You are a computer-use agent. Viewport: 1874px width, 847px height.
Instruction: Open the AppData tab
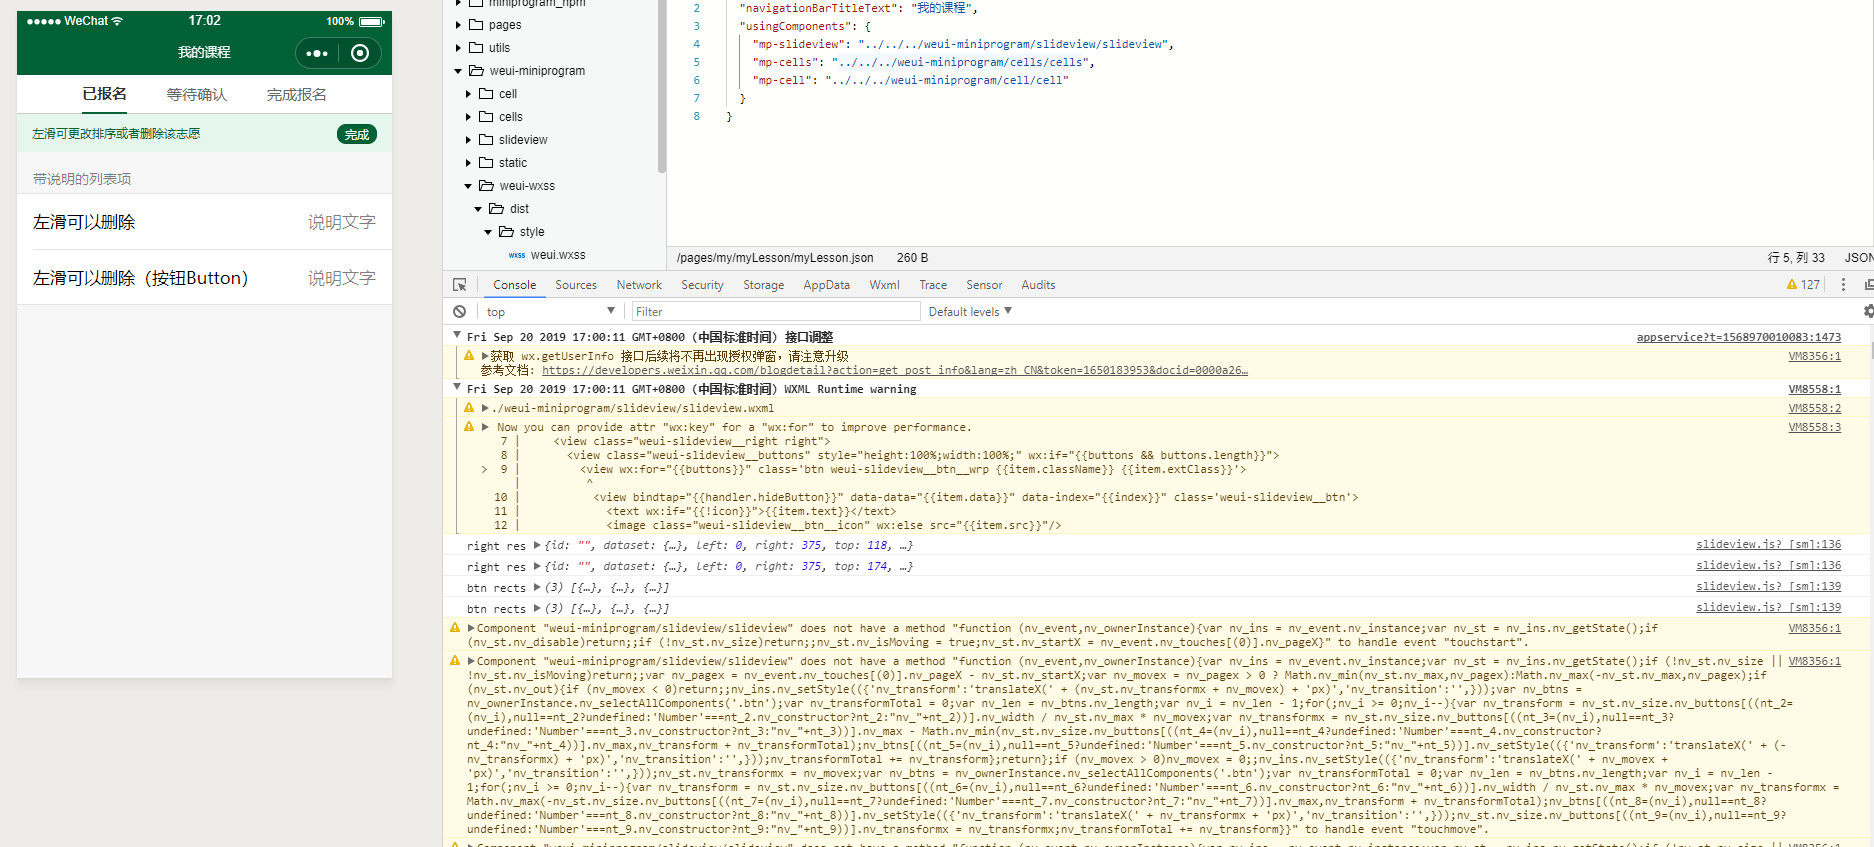826,285
